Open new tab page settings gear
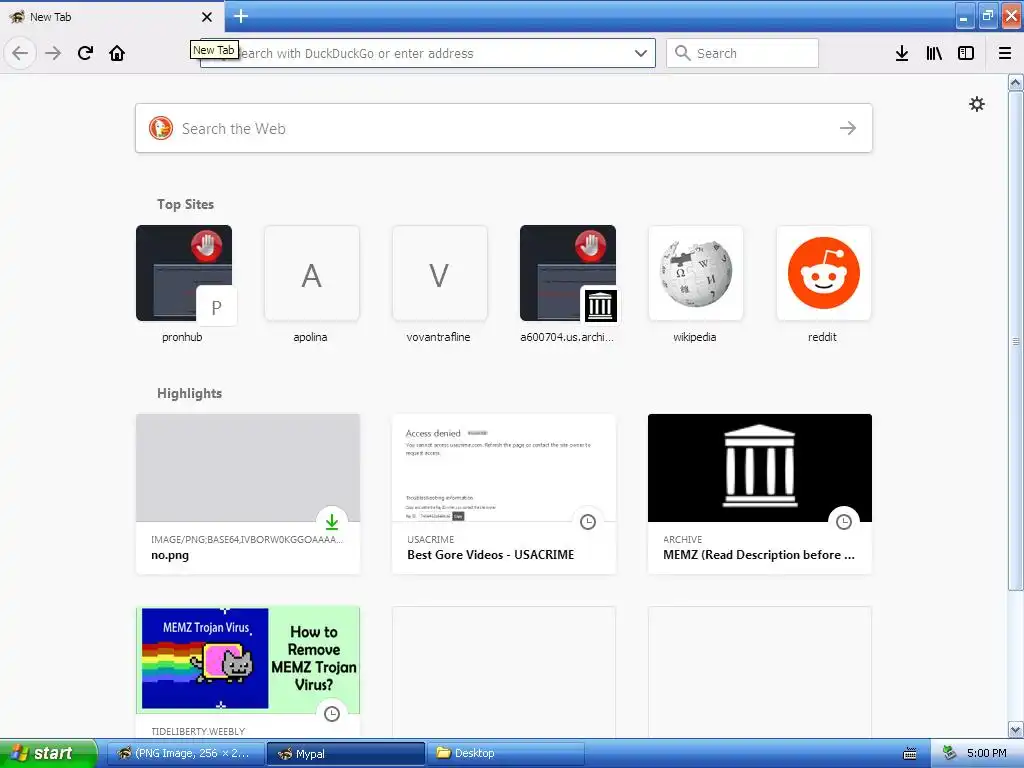 coord(976,104)
